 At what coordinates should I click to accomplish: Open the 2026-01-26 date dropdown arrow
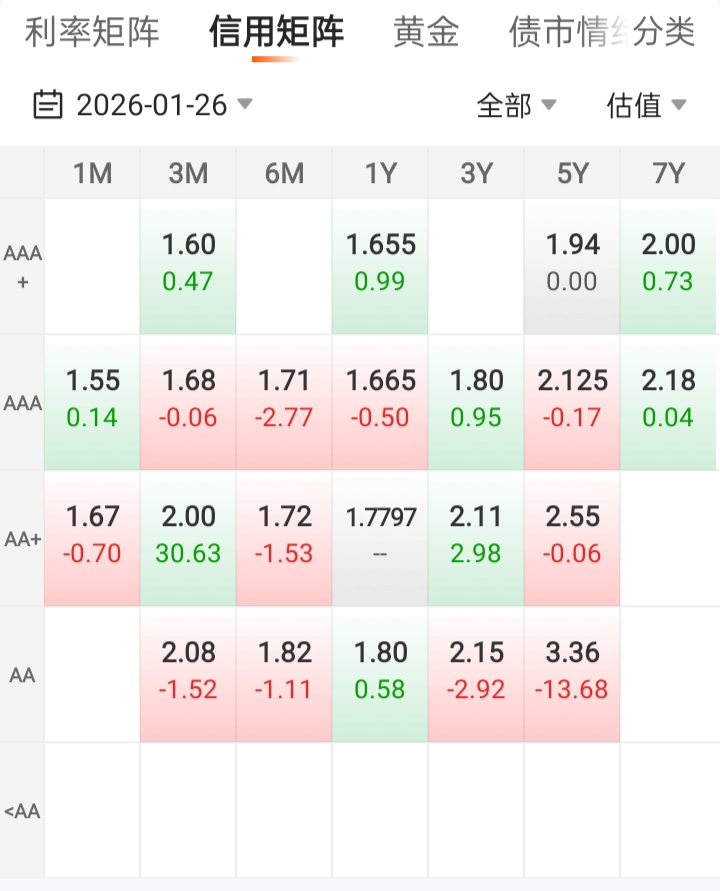click(x=245, y=104)
